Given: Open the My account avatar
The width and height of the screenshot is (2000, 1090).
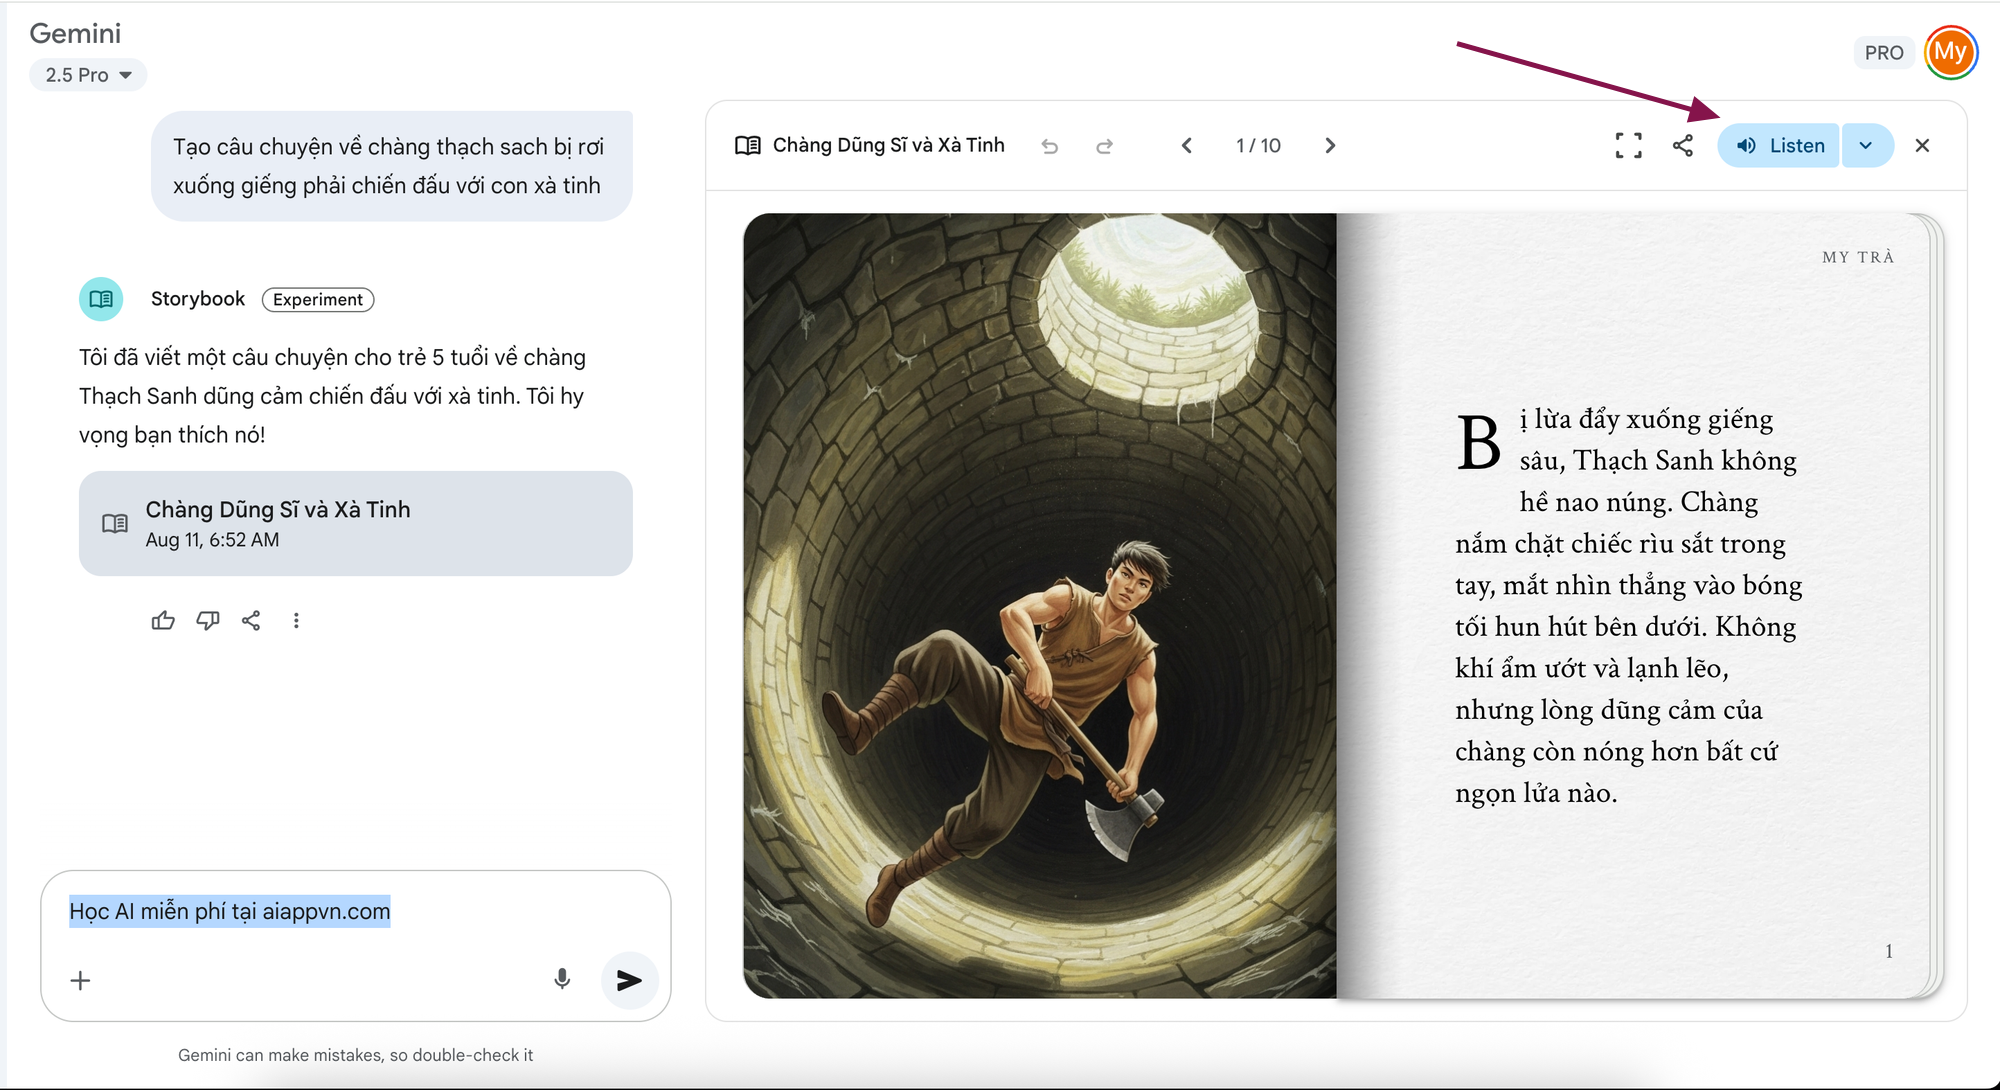Looking at the screenshot, I should (x=1950, y=52).
